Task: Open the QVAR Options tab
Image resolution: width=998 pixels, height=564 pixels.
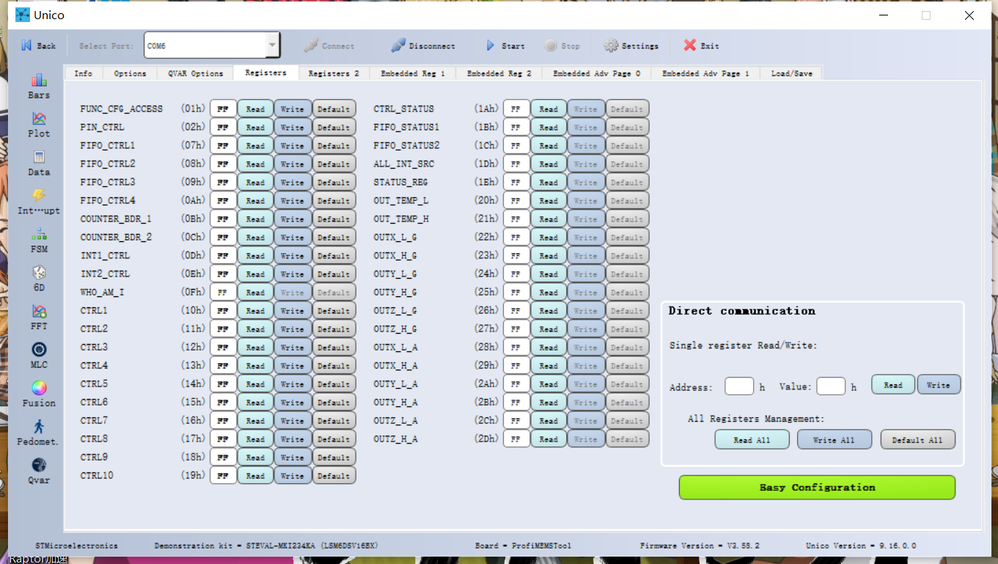Action: click(x=195, y=73)
